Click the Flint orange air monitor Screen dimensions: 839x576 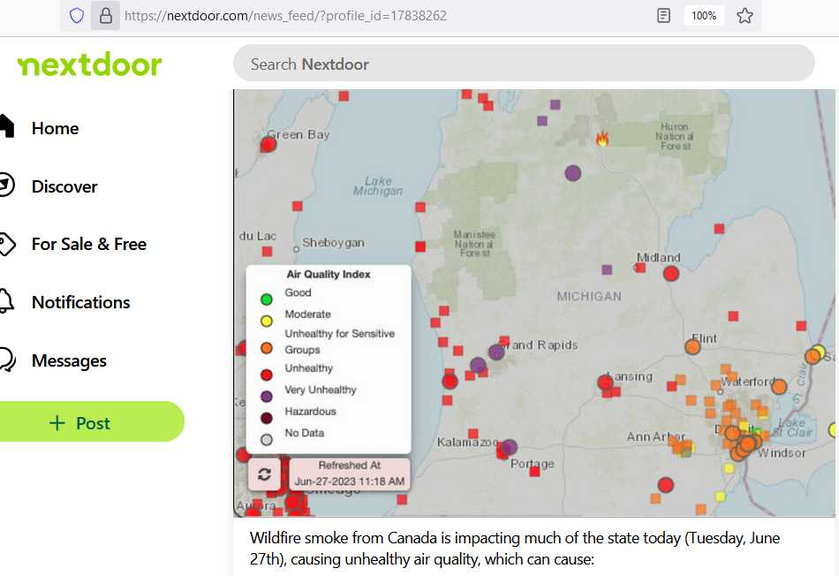tap(692, 347)
